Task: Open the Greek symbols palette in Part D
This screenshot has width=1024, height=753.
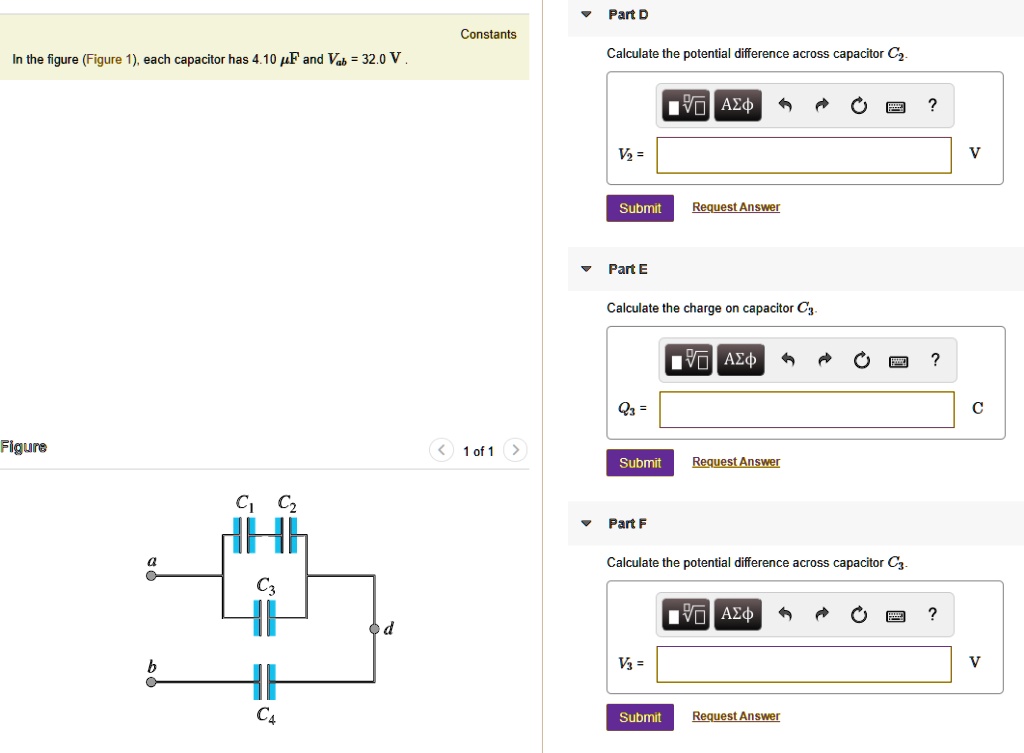Action: [x=737, y=105]
